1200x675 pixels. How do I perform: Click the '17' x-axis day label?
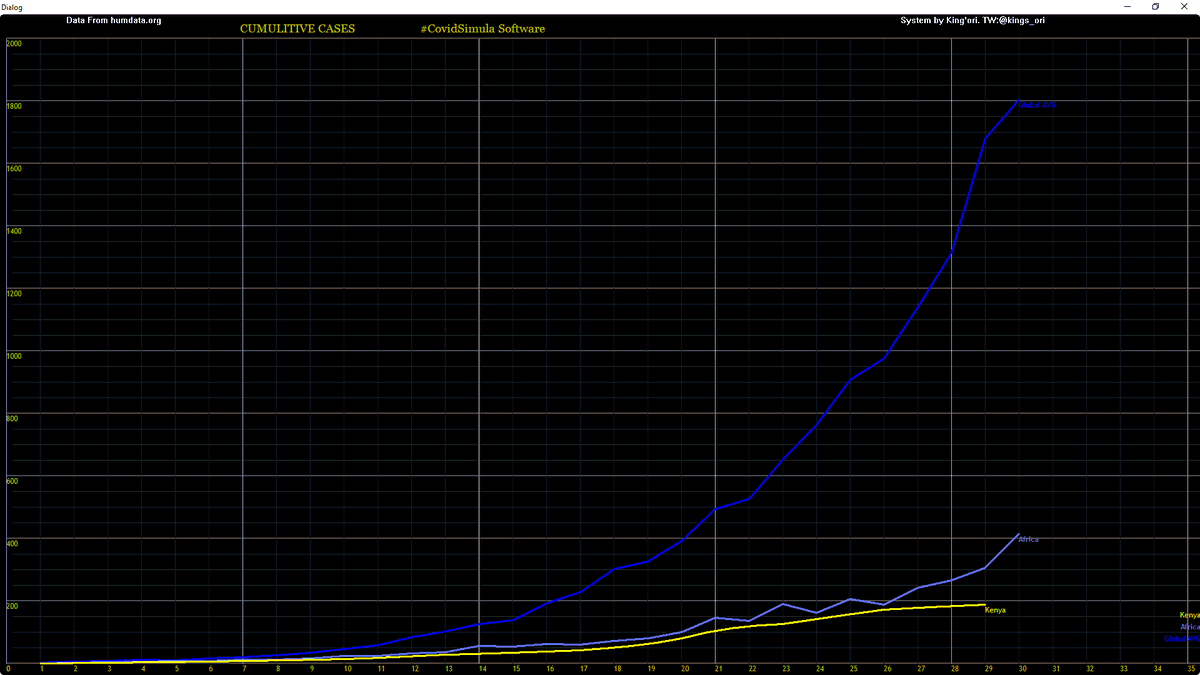click(x=583, y=668)
